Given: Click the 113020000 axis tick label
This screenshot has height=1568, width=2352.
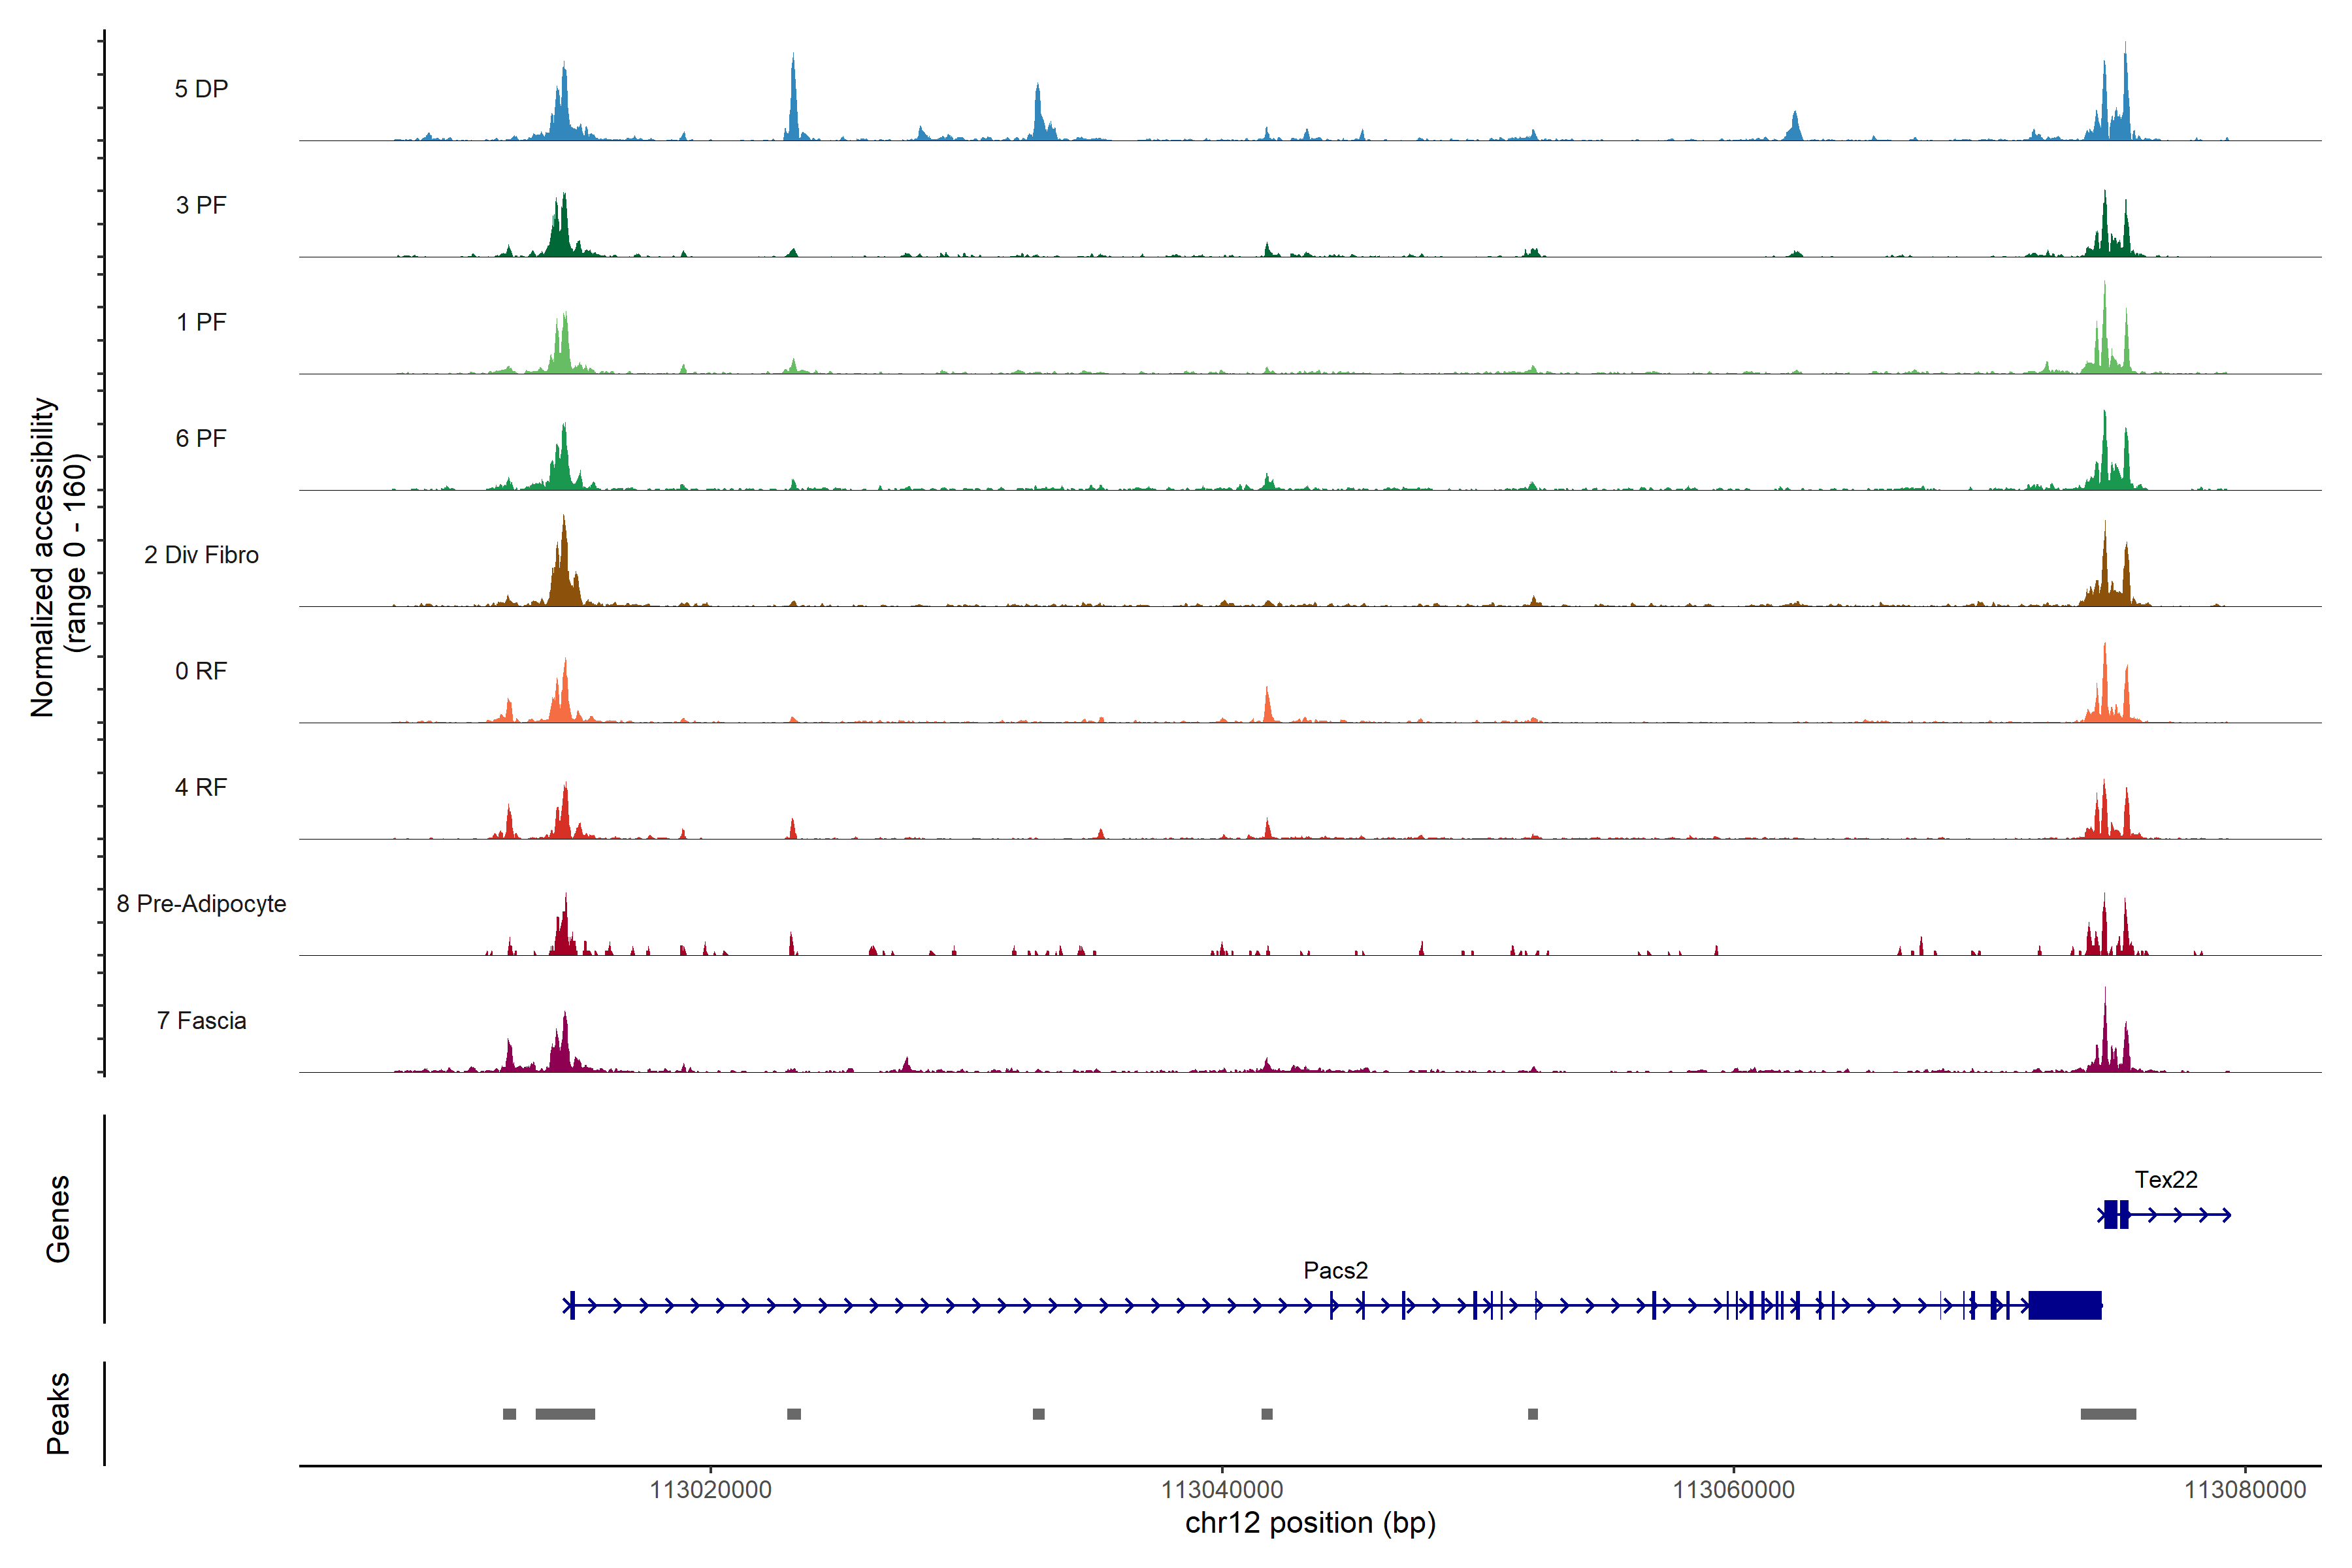Looking at the screenshot, I should tap(710, 1489).
